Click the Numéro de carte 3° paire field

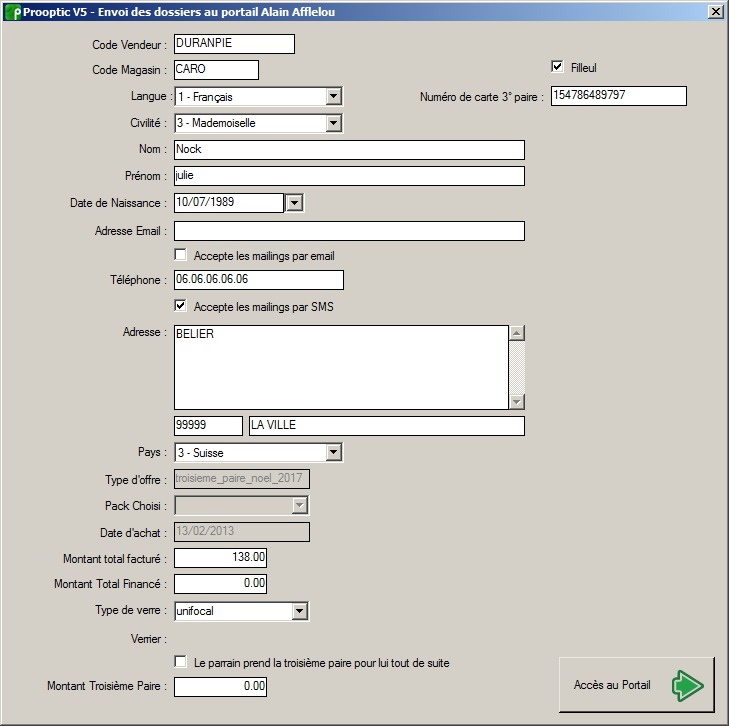pos(619,96)
